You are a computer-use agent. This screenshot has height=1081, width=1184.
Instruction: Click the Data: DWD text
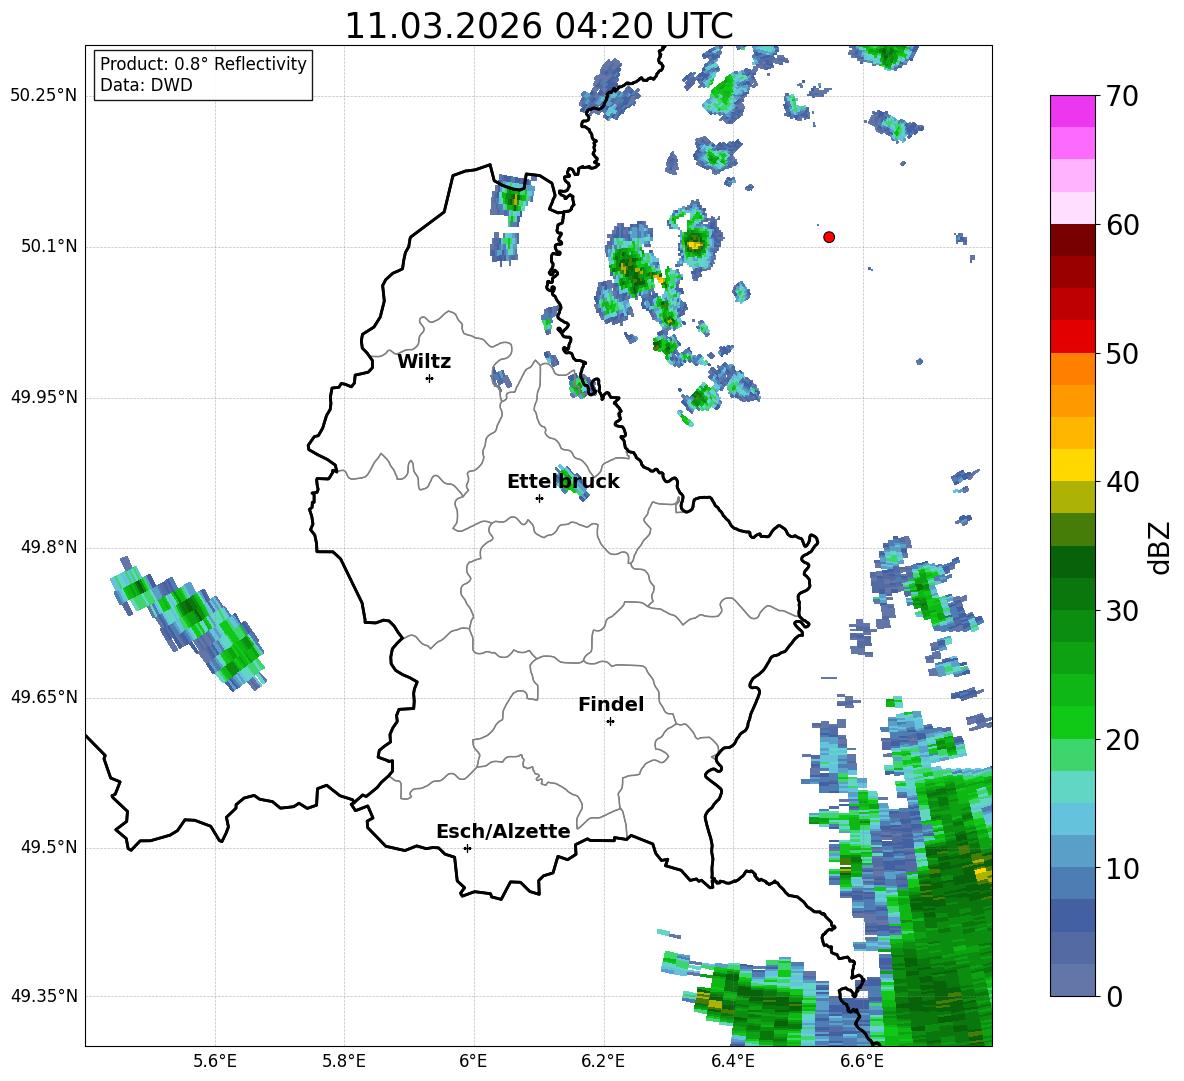pyautogui.click(x=146, y=85)
